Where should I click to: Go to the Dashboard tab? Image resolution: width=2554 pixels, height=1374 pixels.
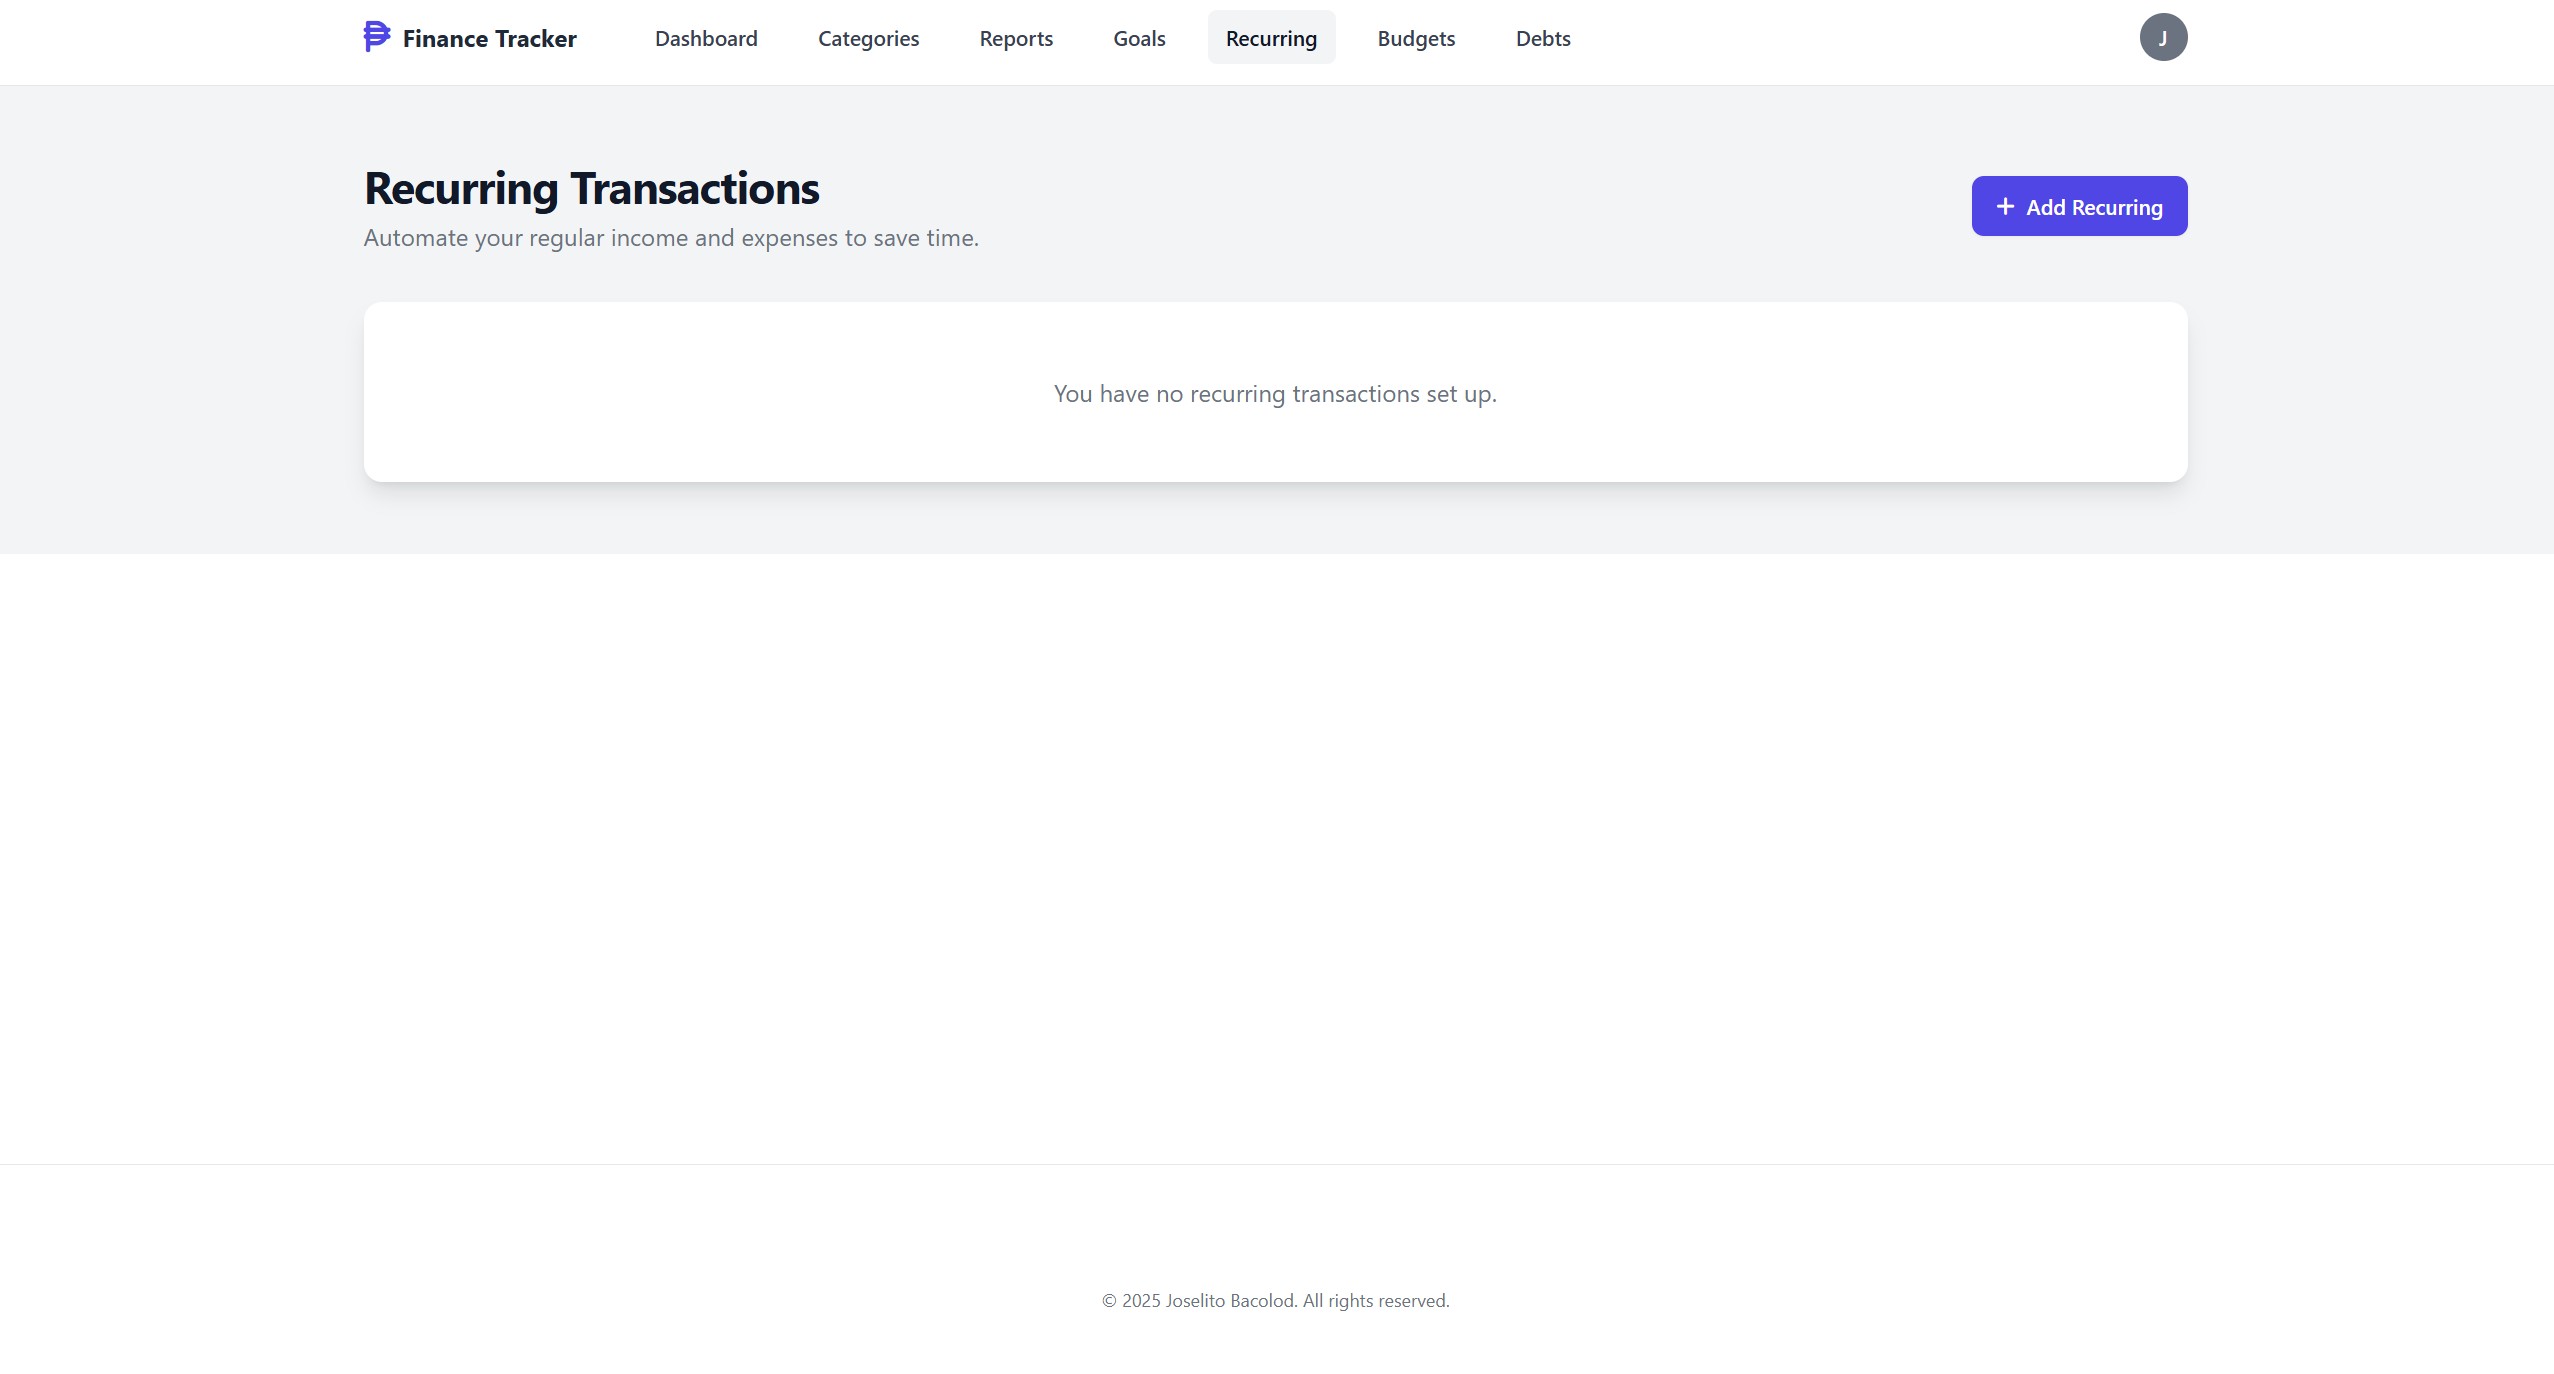[706, 39]
